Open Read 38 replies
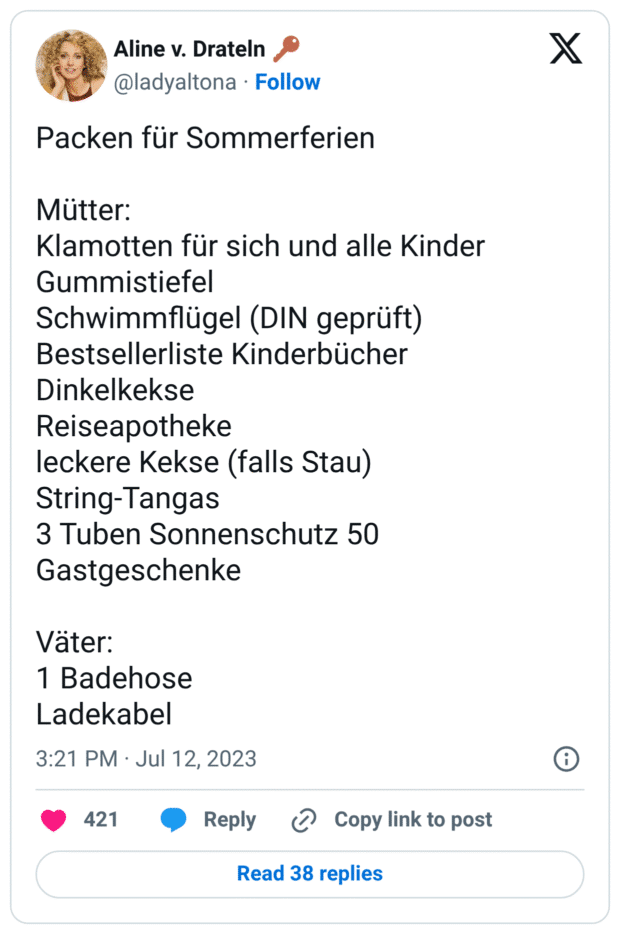 310,874
